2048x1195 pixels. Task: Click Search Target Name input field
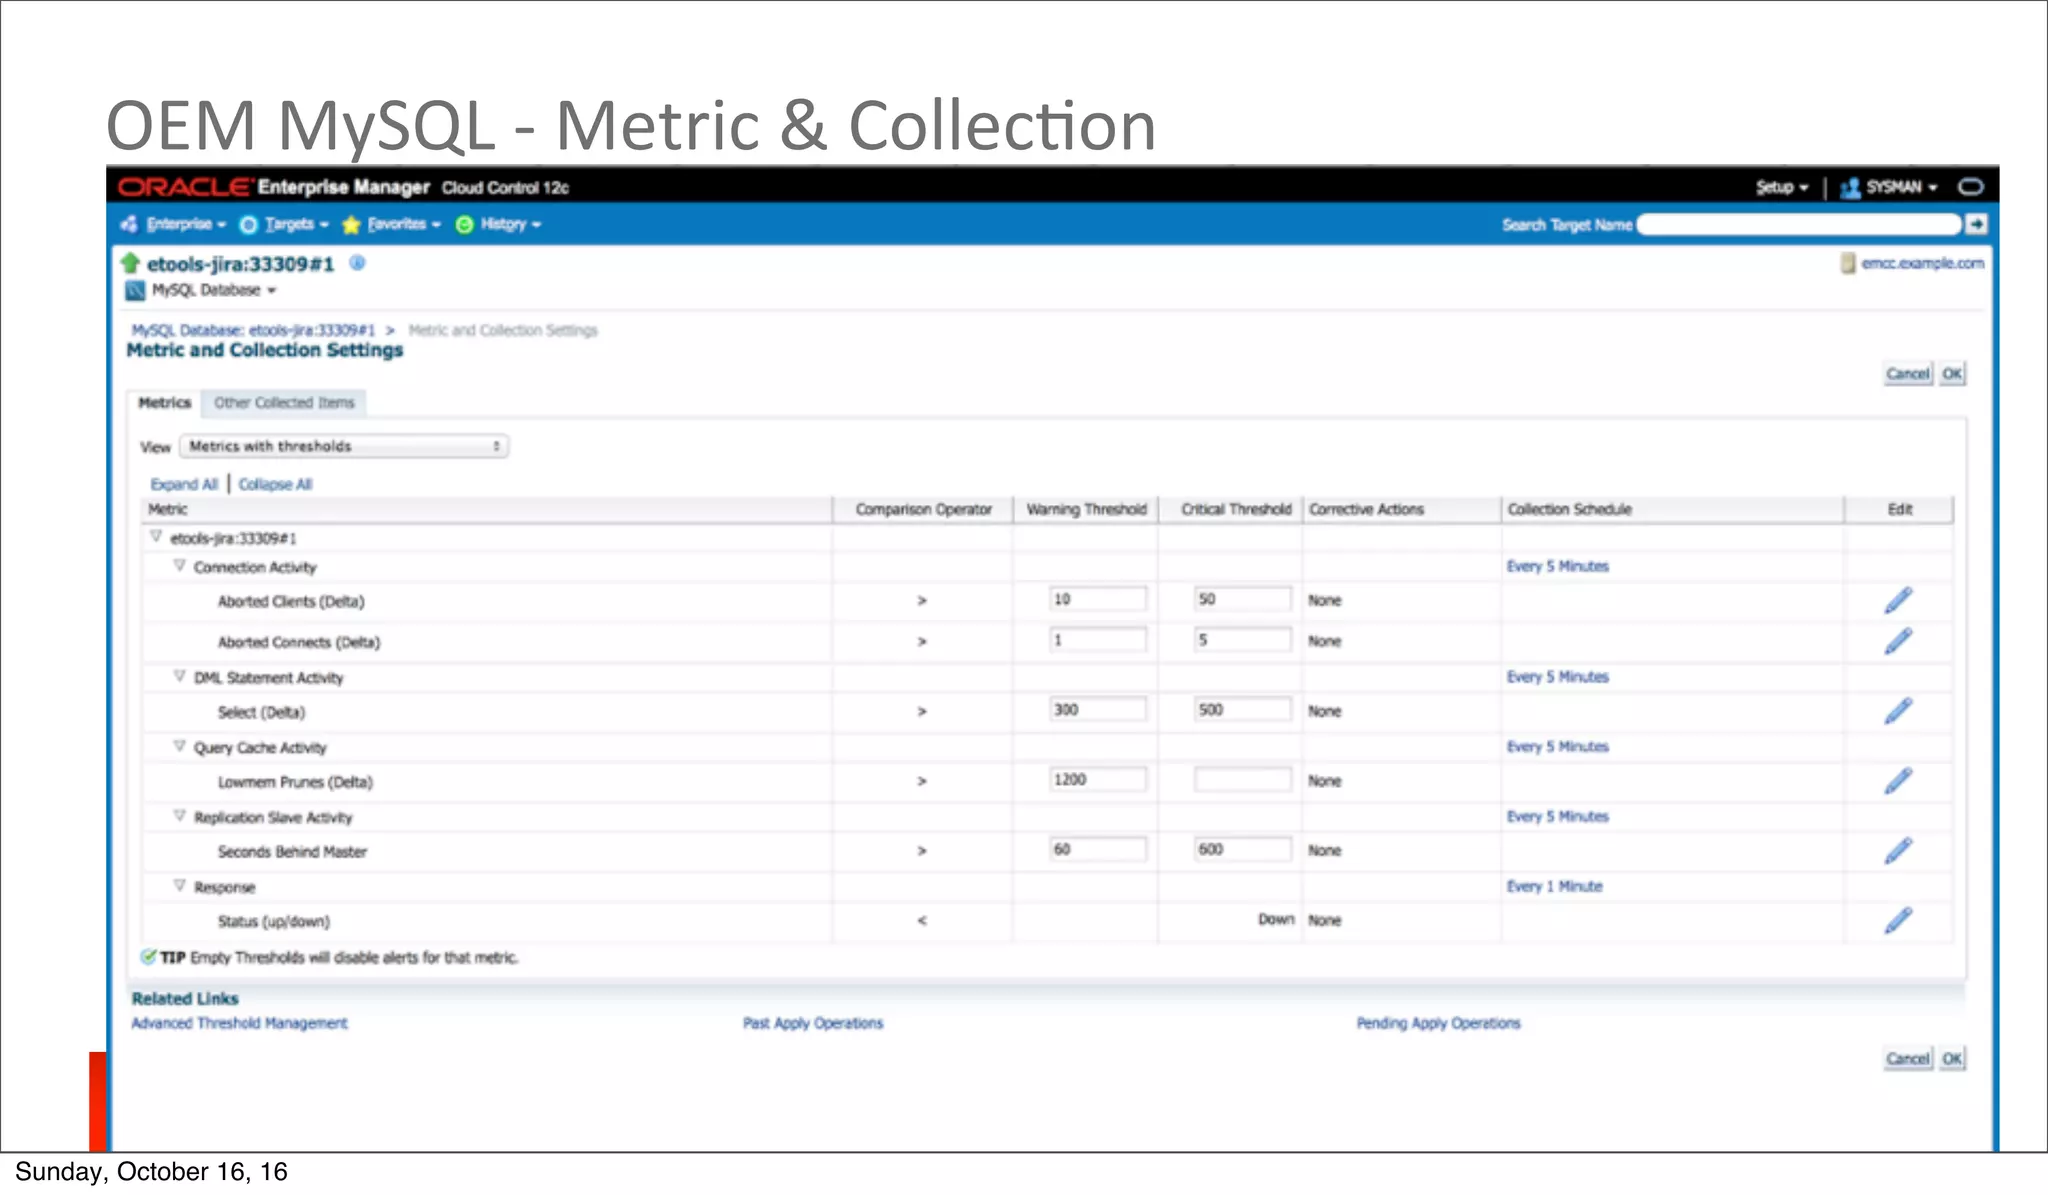tap(1798, 224)
